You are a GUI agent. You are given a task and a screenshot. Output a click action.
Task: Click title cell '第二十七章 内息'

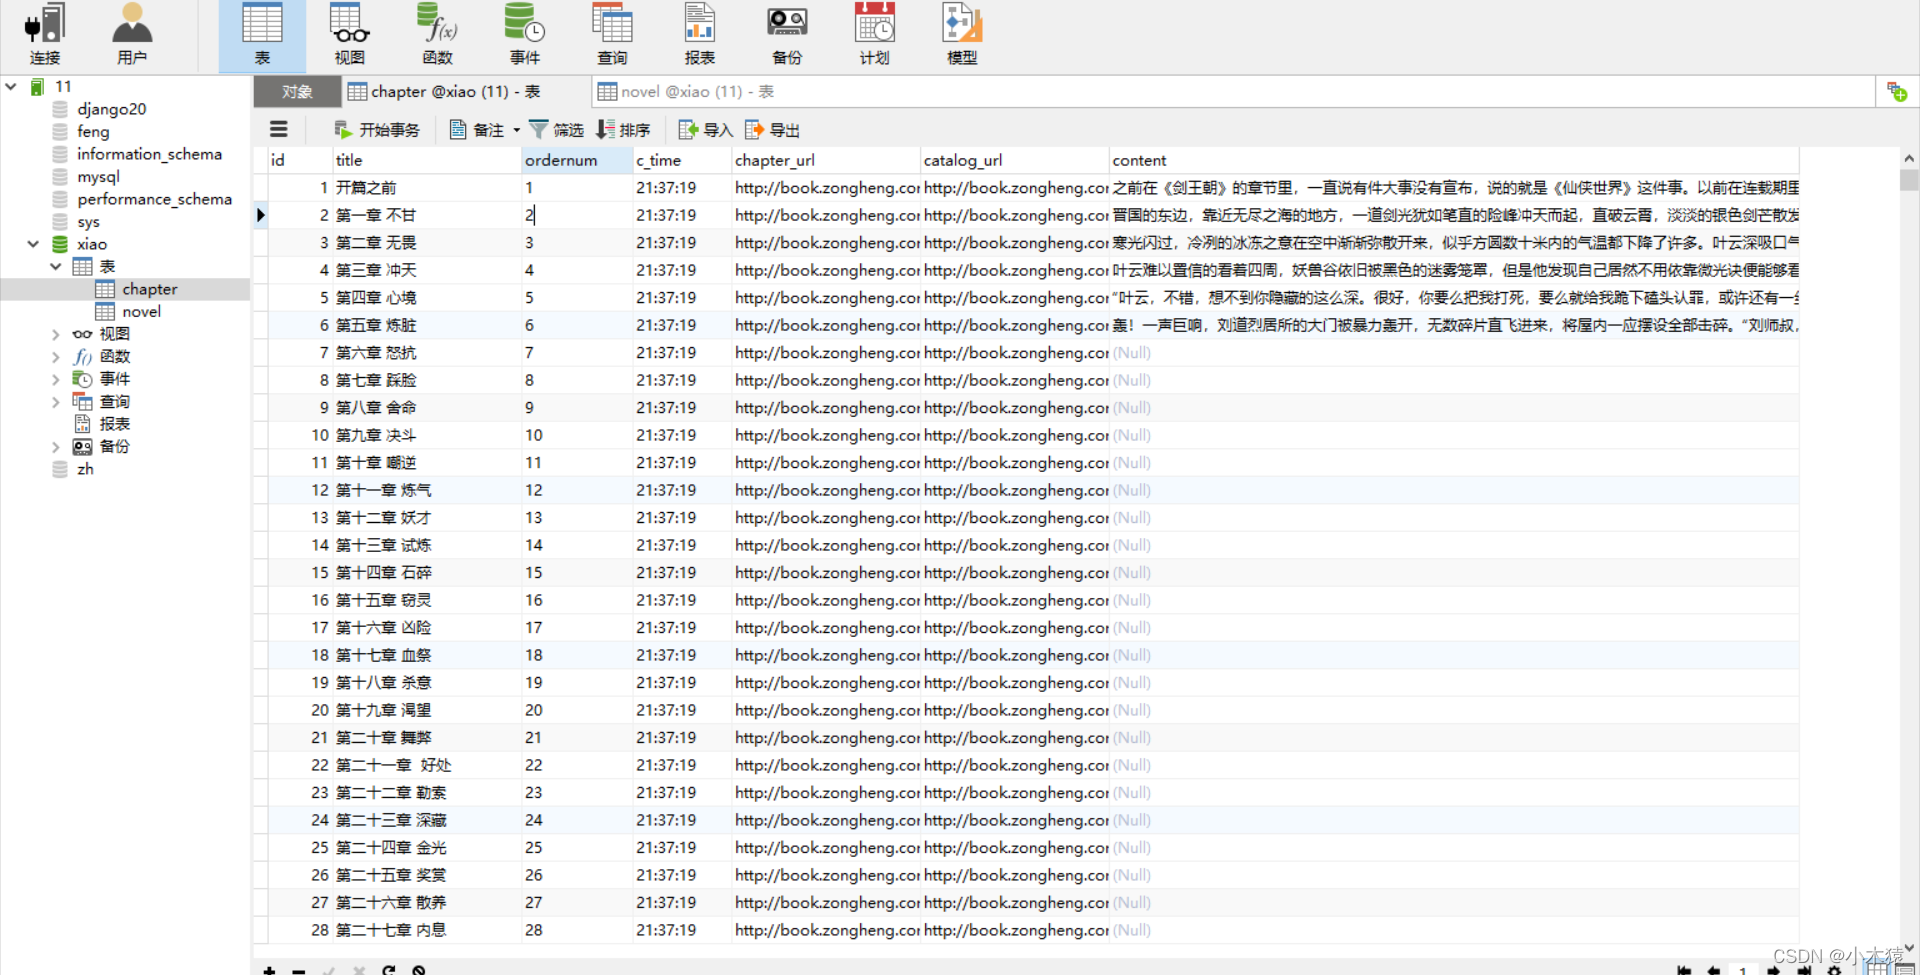427,930
